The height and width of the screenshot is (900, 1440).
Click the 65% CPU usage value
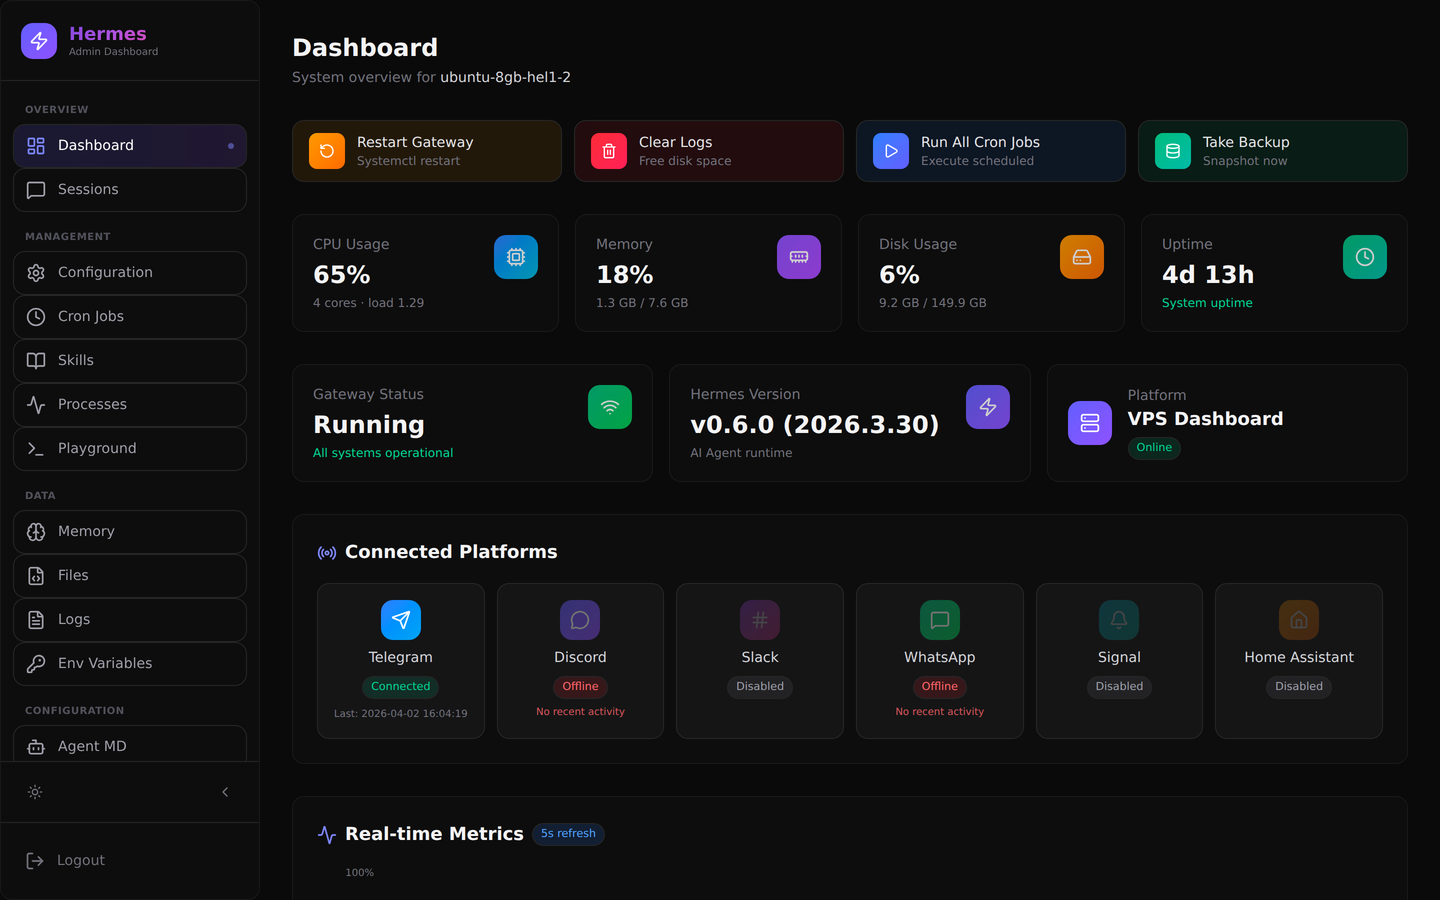[342, 275]
